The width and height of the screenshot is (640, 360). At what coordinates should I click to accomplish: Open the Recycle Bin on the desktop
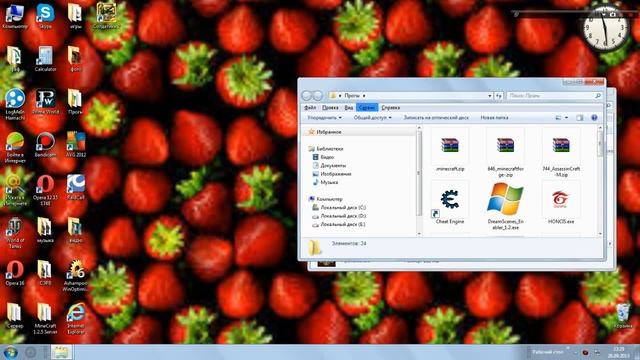623,316
